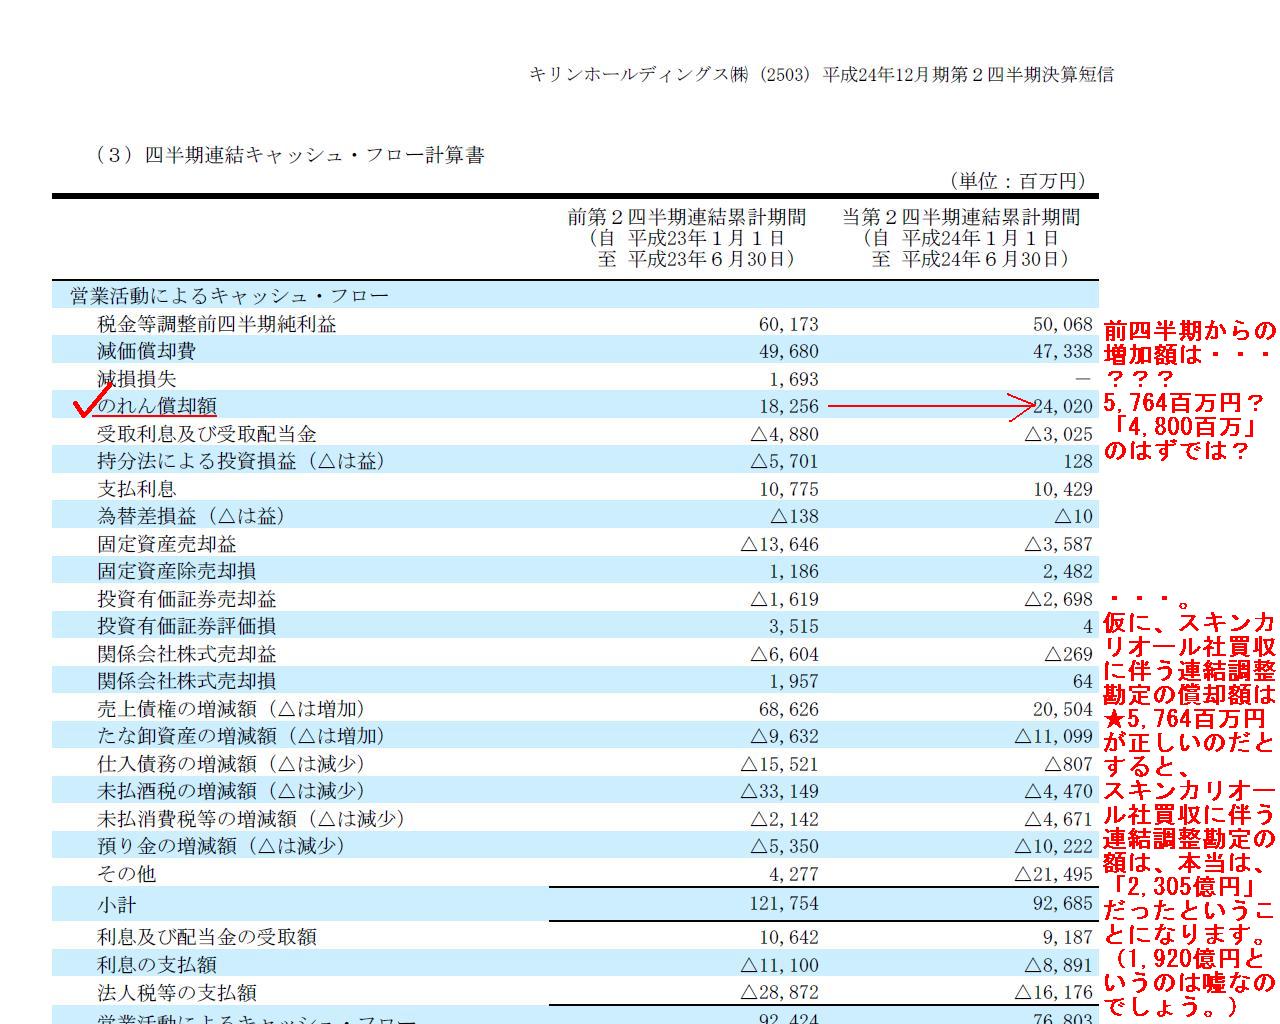This screenshot has height=1024, width=1280.
Task: Click the value △4,880
Action: pyautogui.click(x=784, y=434)
